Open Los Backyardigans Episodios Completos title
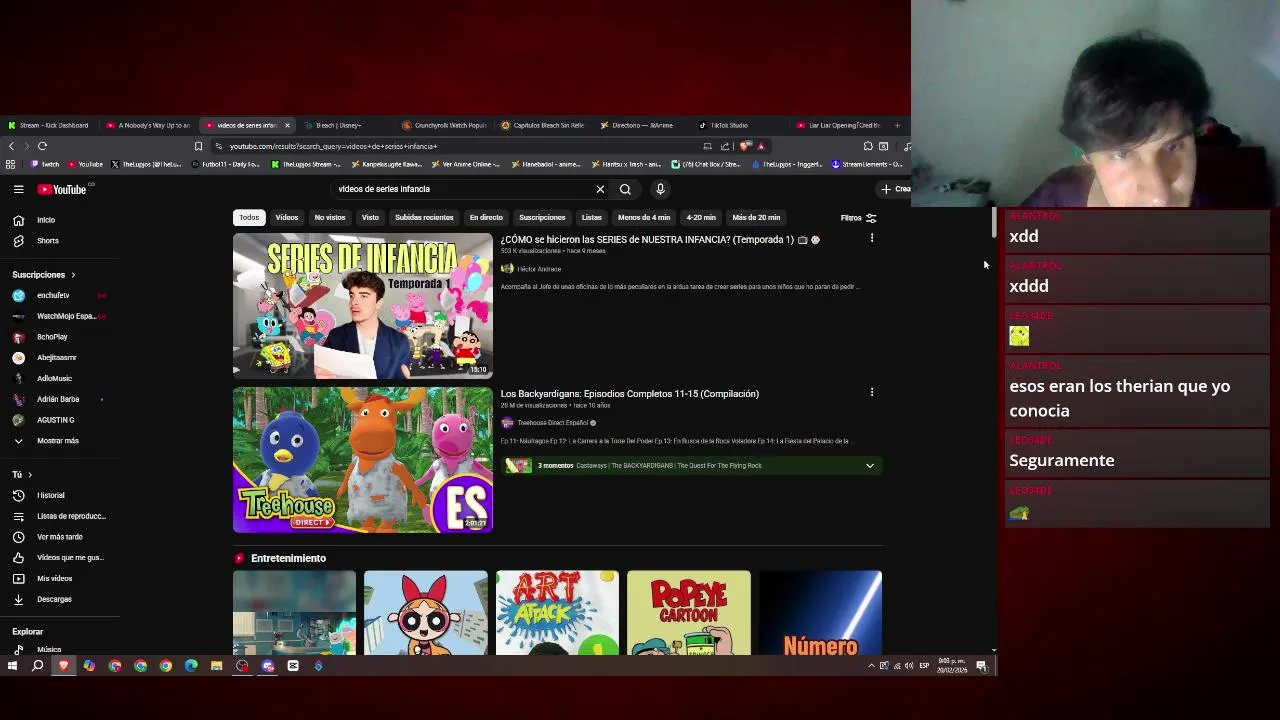The width and height of the screenshot is (1280, 720). [x=630, y=394]
